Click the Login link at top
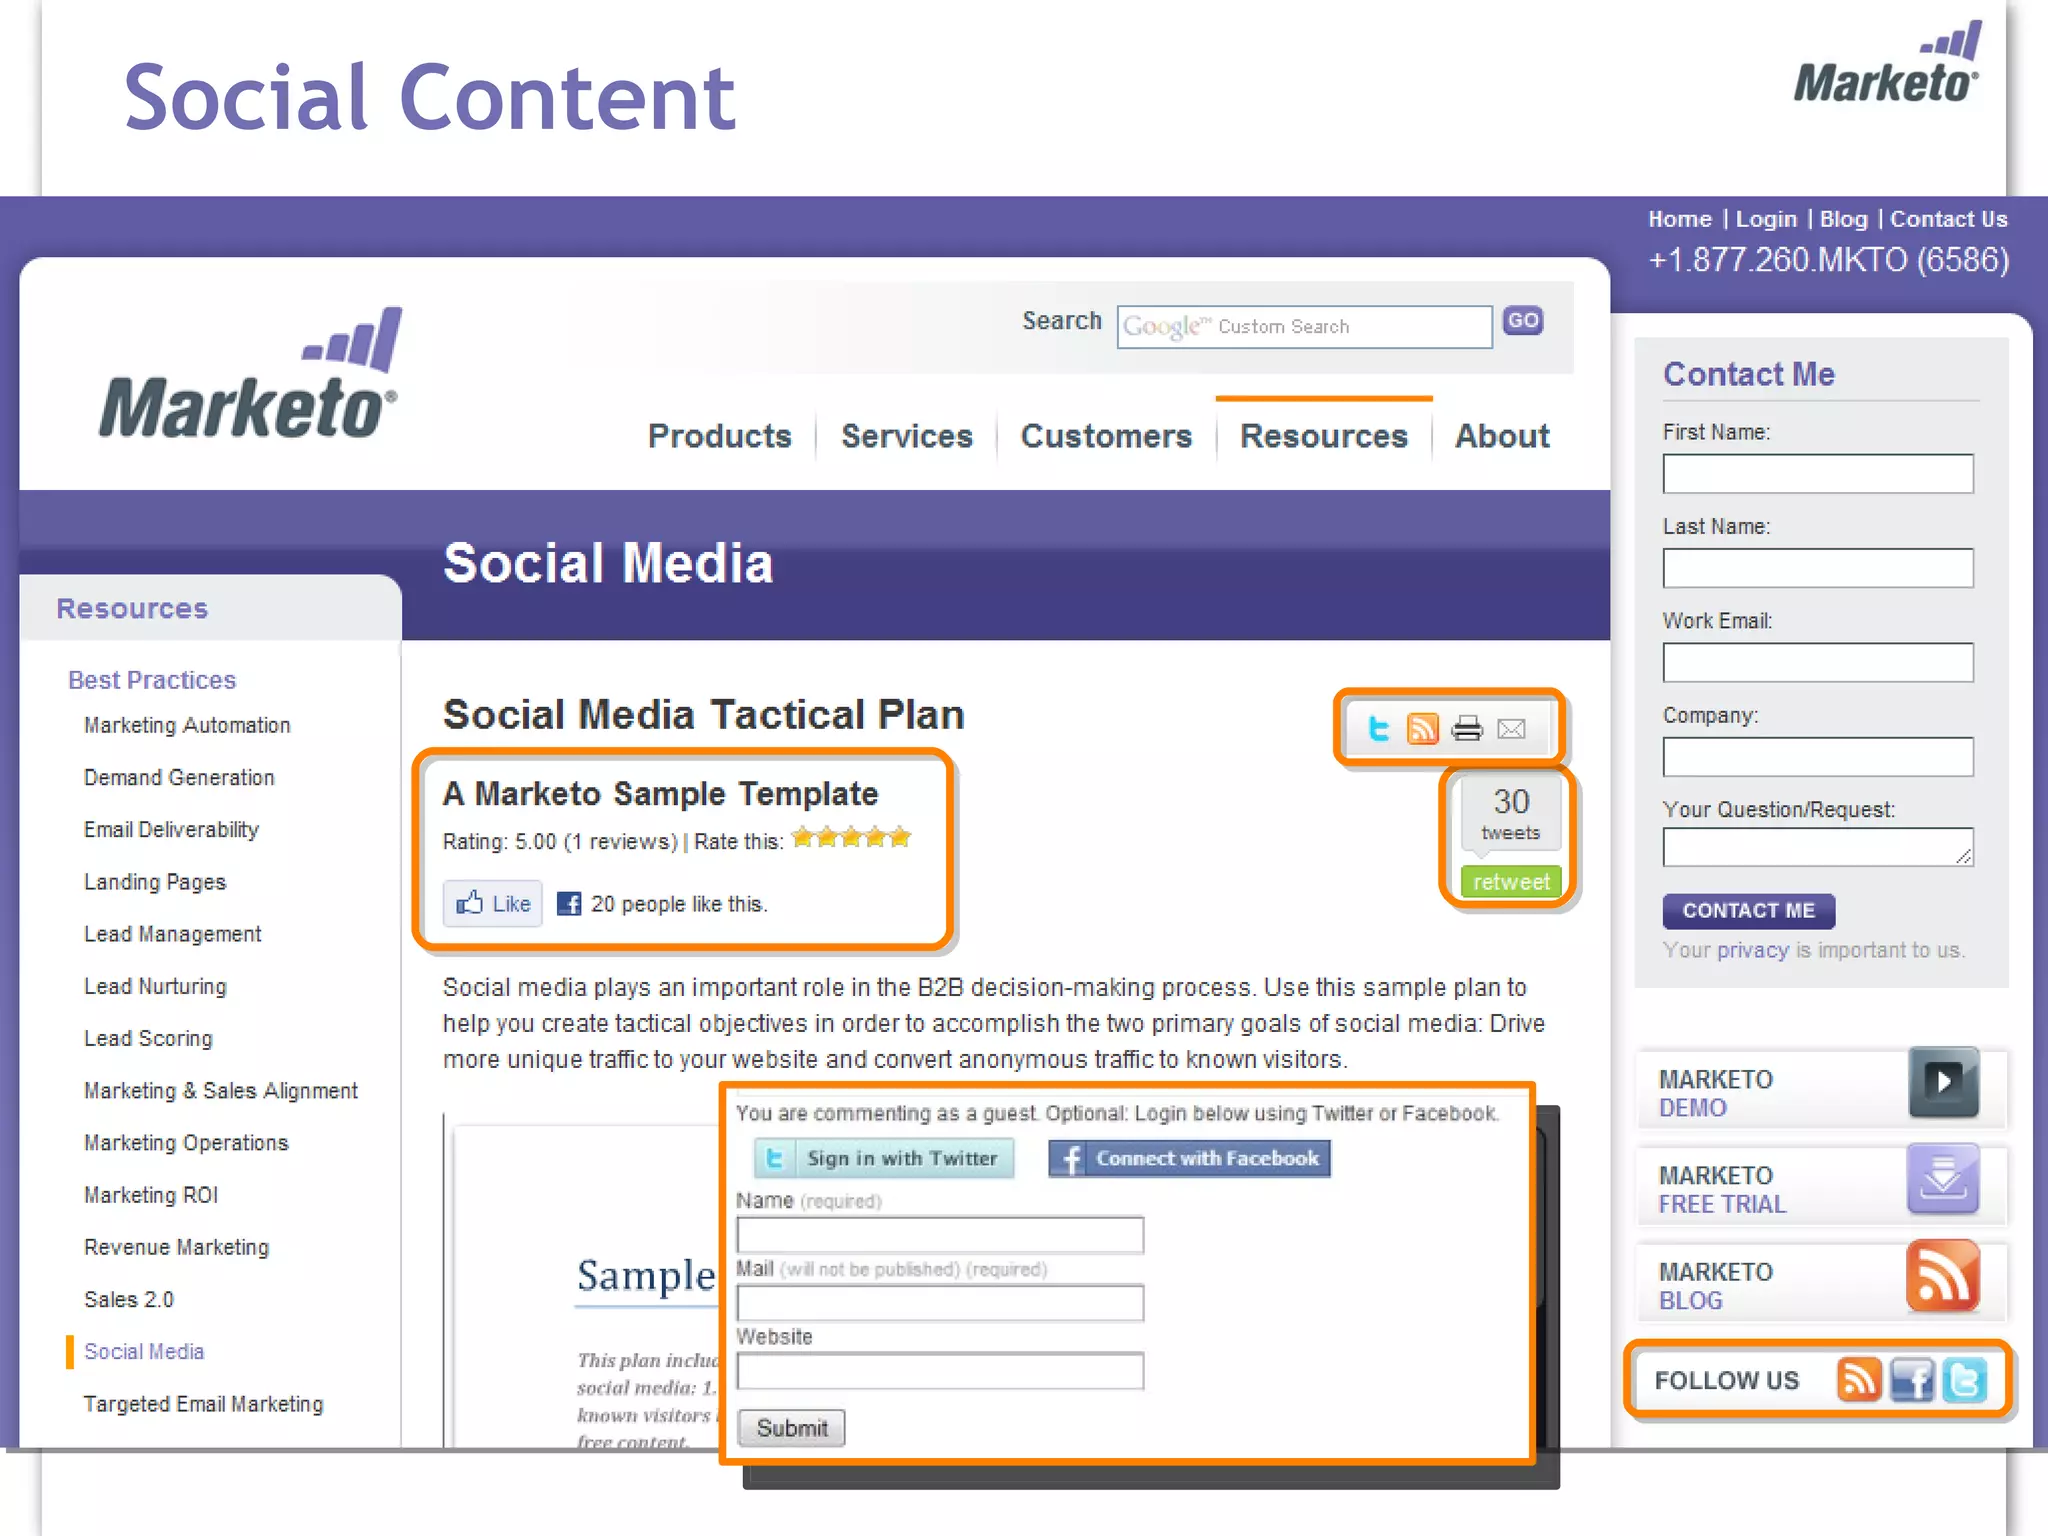Image resolution: width=2048 pixels, height=1536 pixels. (x=1766, y=219)
